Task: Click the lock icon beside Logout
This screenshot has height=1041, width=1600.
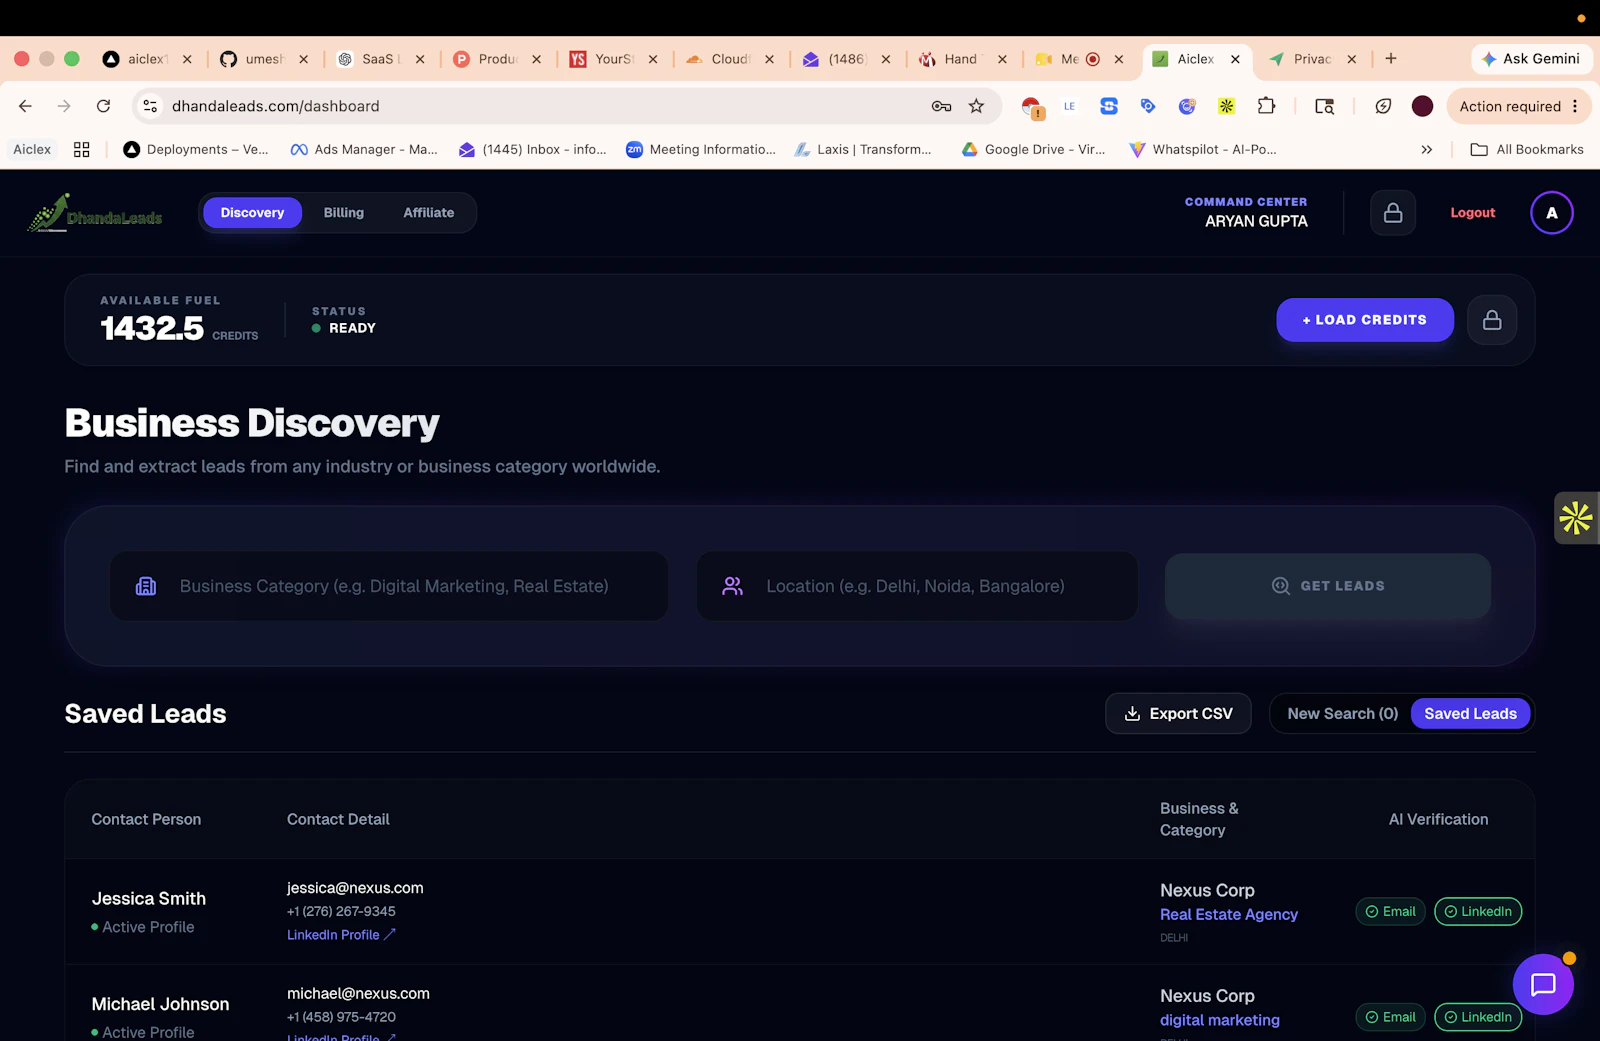Action: coord(1393,213)
